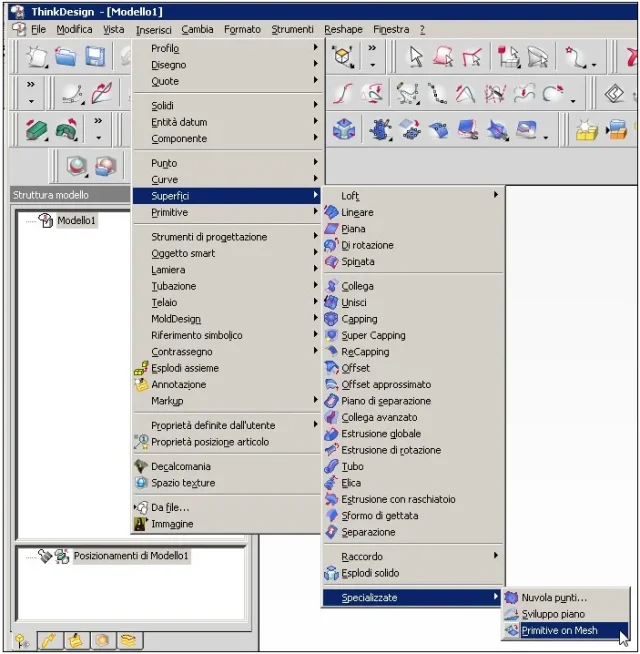Click the green solid extrusion icon
This screenshot has height=654, width=640.
coord(37,130)
